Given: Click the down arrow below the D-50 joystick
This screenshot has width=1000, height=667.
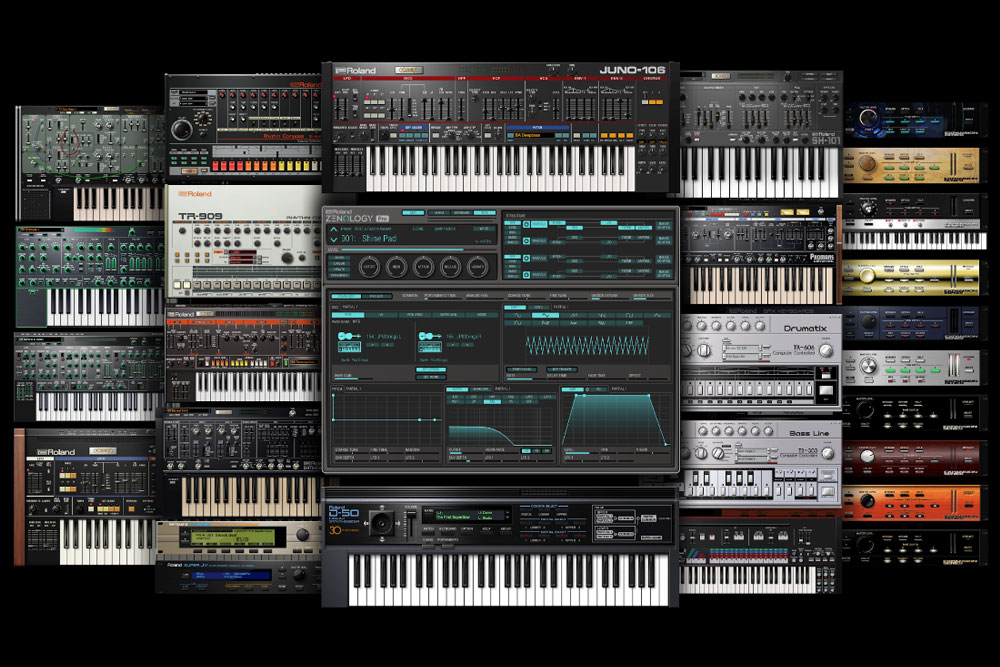Looking at the screenshot, I should 381,538.
